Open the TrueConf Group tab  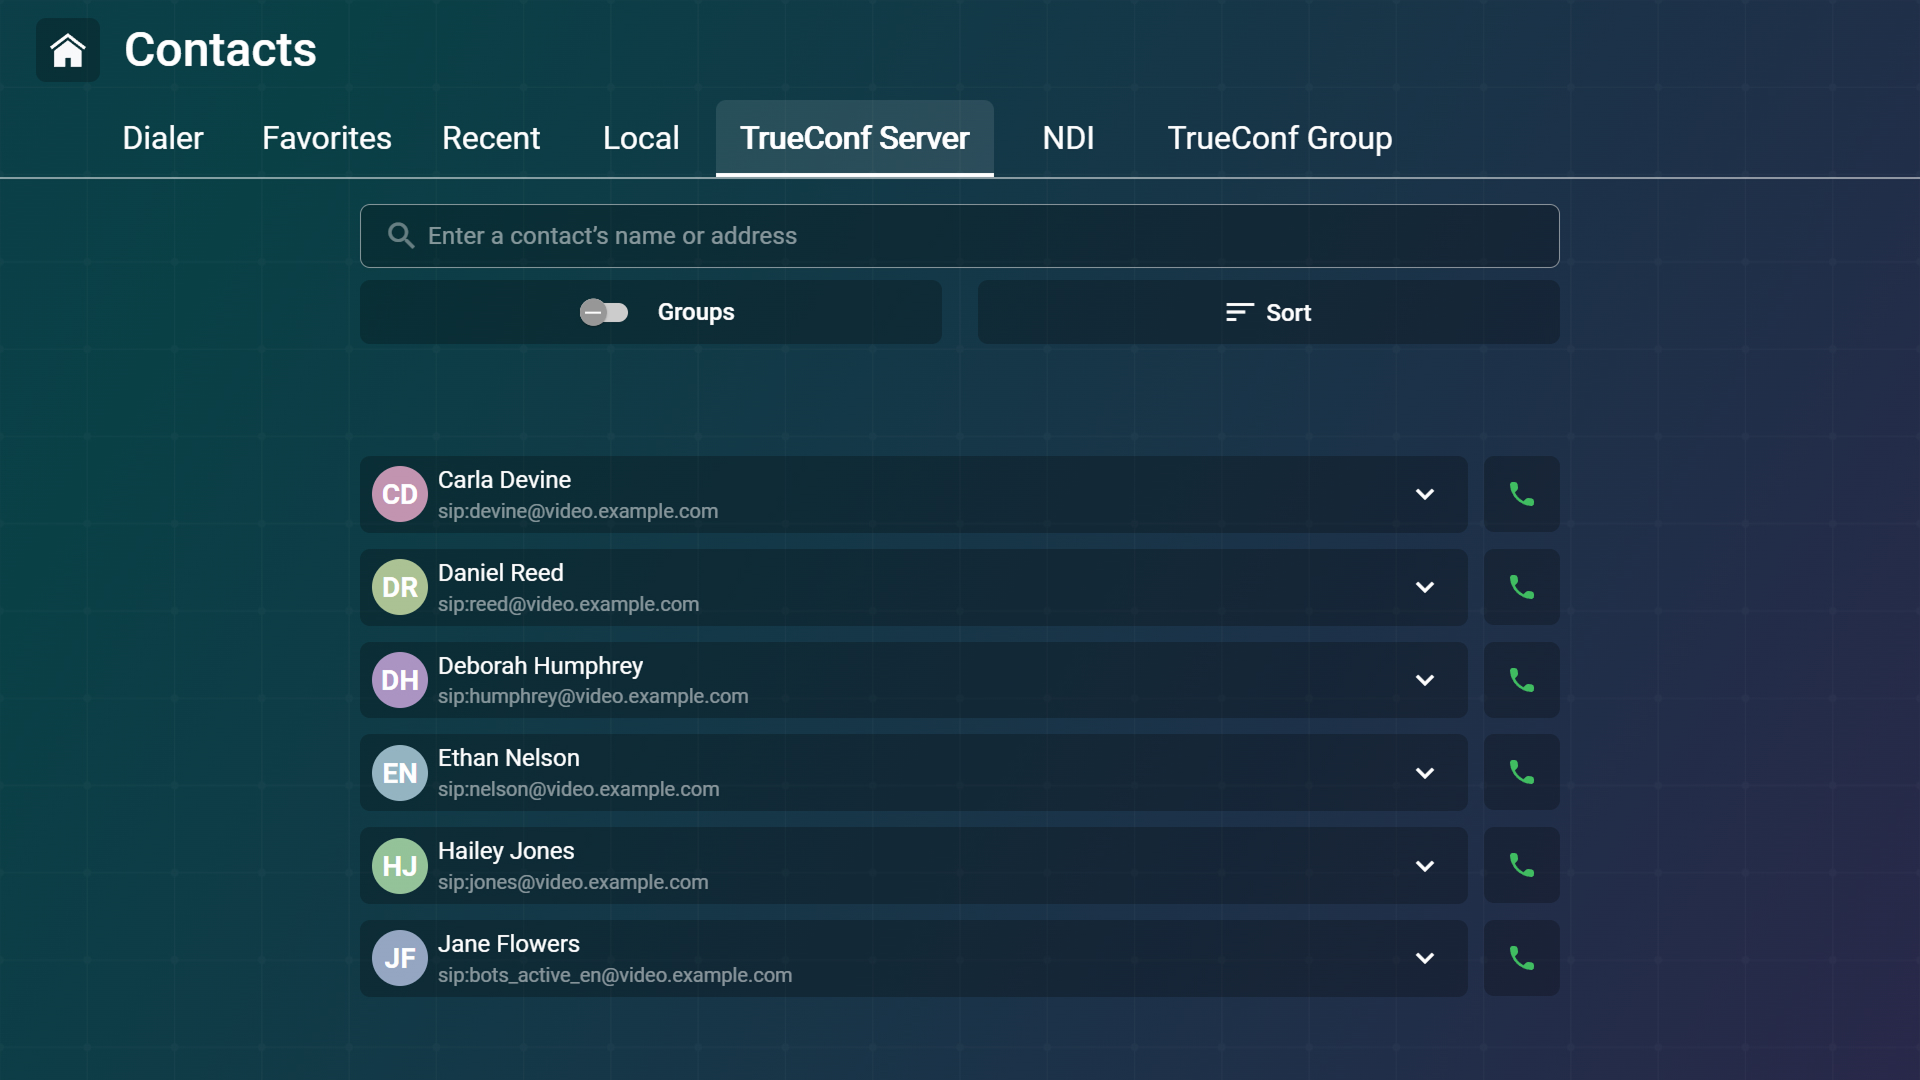(x=1280, y=138)
